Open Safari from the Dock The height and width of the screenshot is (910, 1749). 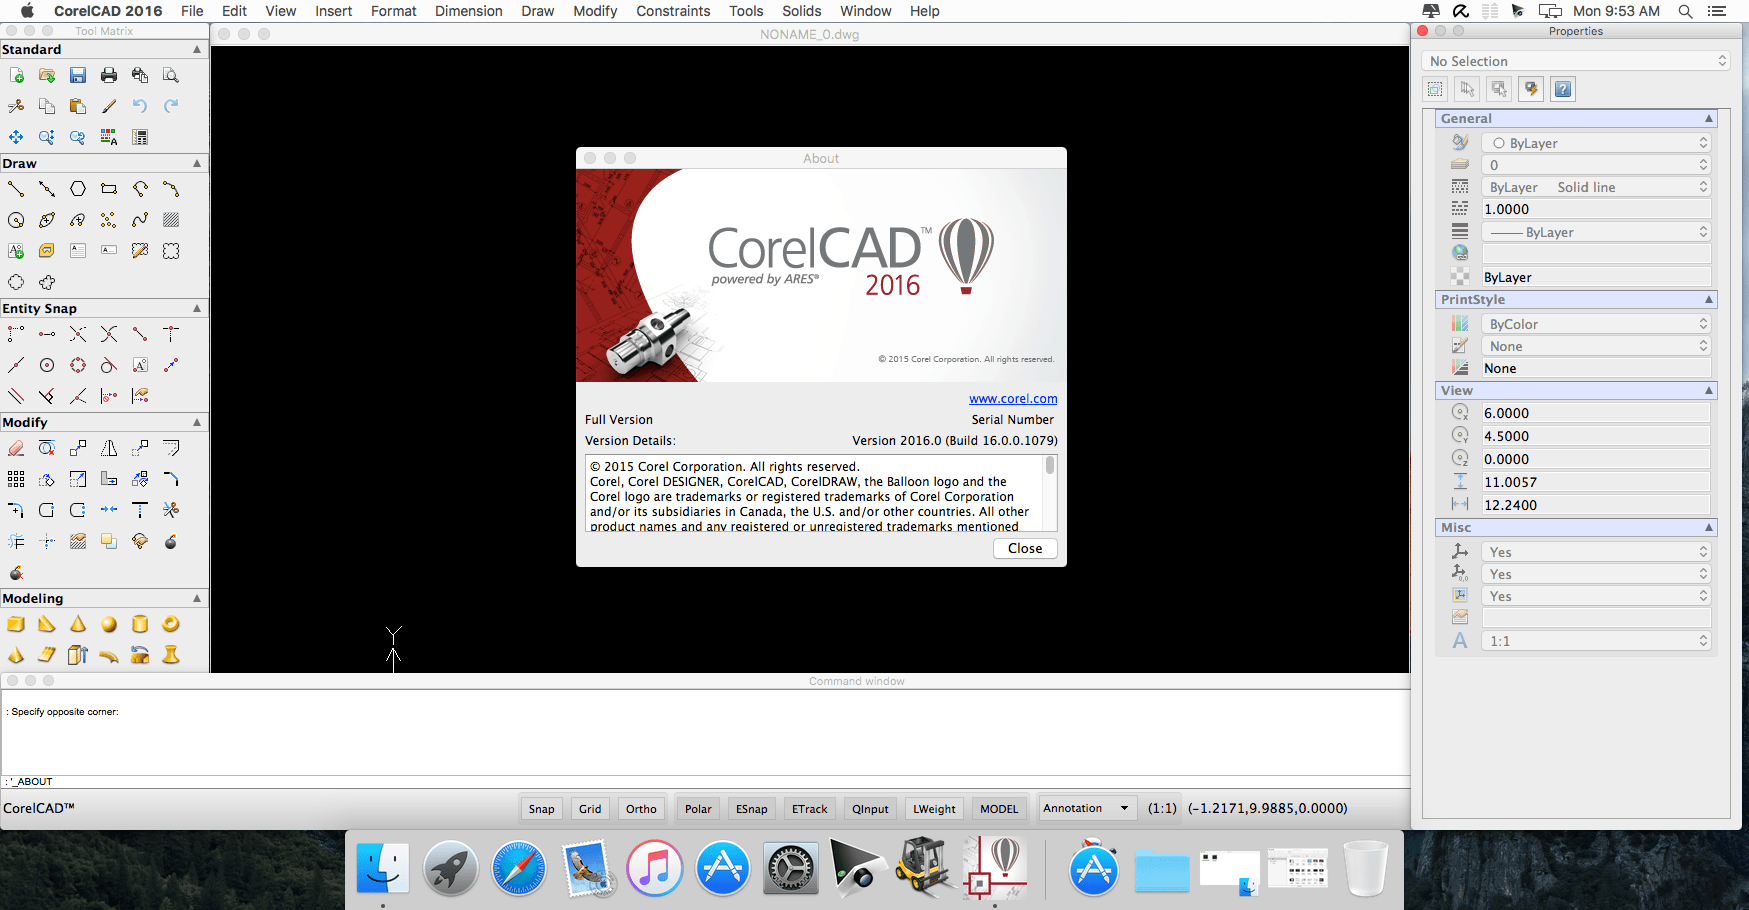[x=519, y=867]
